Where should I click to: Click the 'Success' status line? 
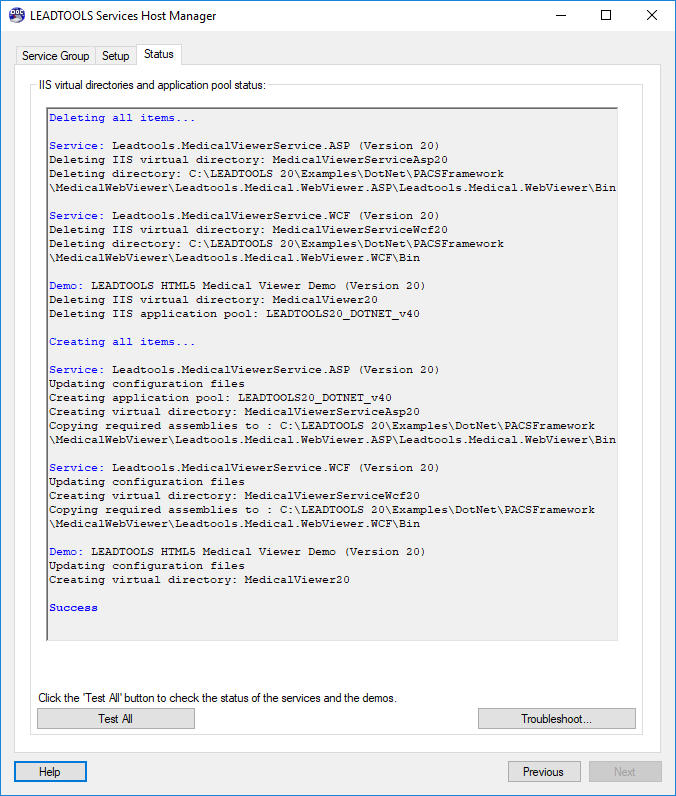(73, 608)
